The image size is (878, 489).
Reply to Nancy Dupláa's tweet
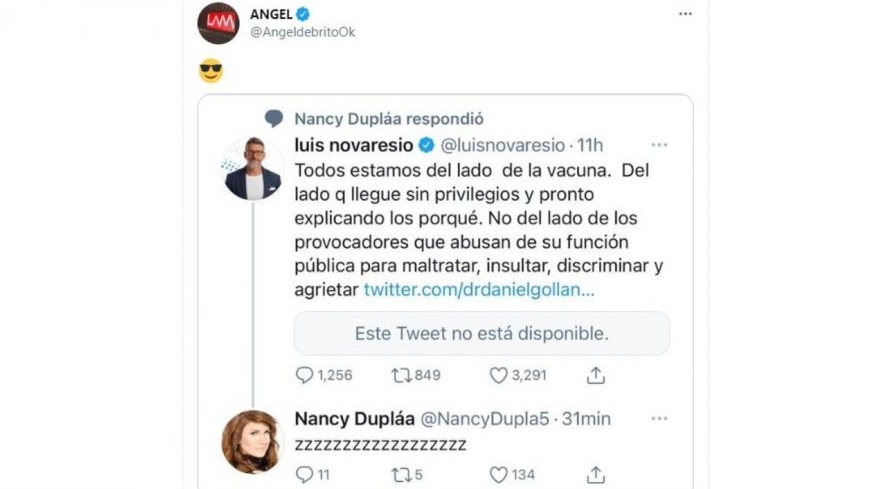click(x=305, y=474)
